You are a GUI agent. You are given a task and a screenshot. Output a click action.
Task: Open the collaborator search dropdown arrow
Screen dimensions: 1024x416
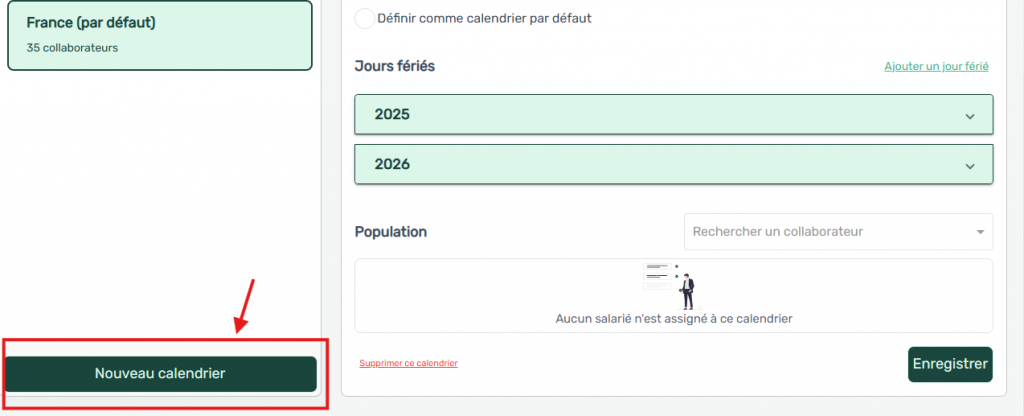pos(980,232)
